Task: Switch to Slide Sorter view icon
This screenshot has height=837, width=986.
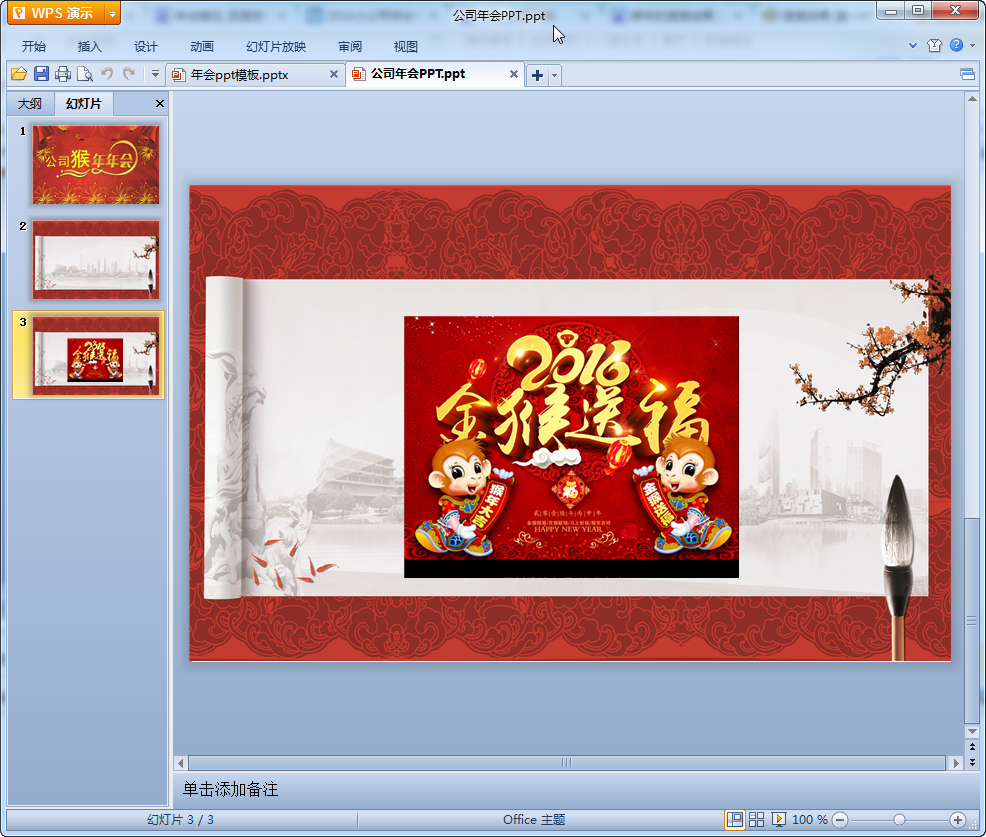Action: (756, 819)
